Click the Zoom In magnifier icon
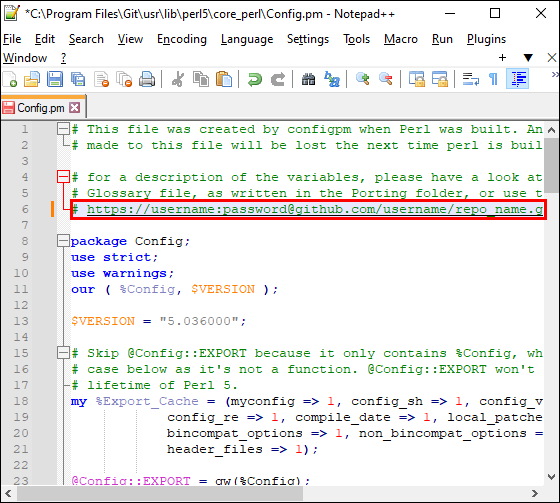The height and width of the screenshot is (503, 560). pyautogui.click(x=362, y=79)
